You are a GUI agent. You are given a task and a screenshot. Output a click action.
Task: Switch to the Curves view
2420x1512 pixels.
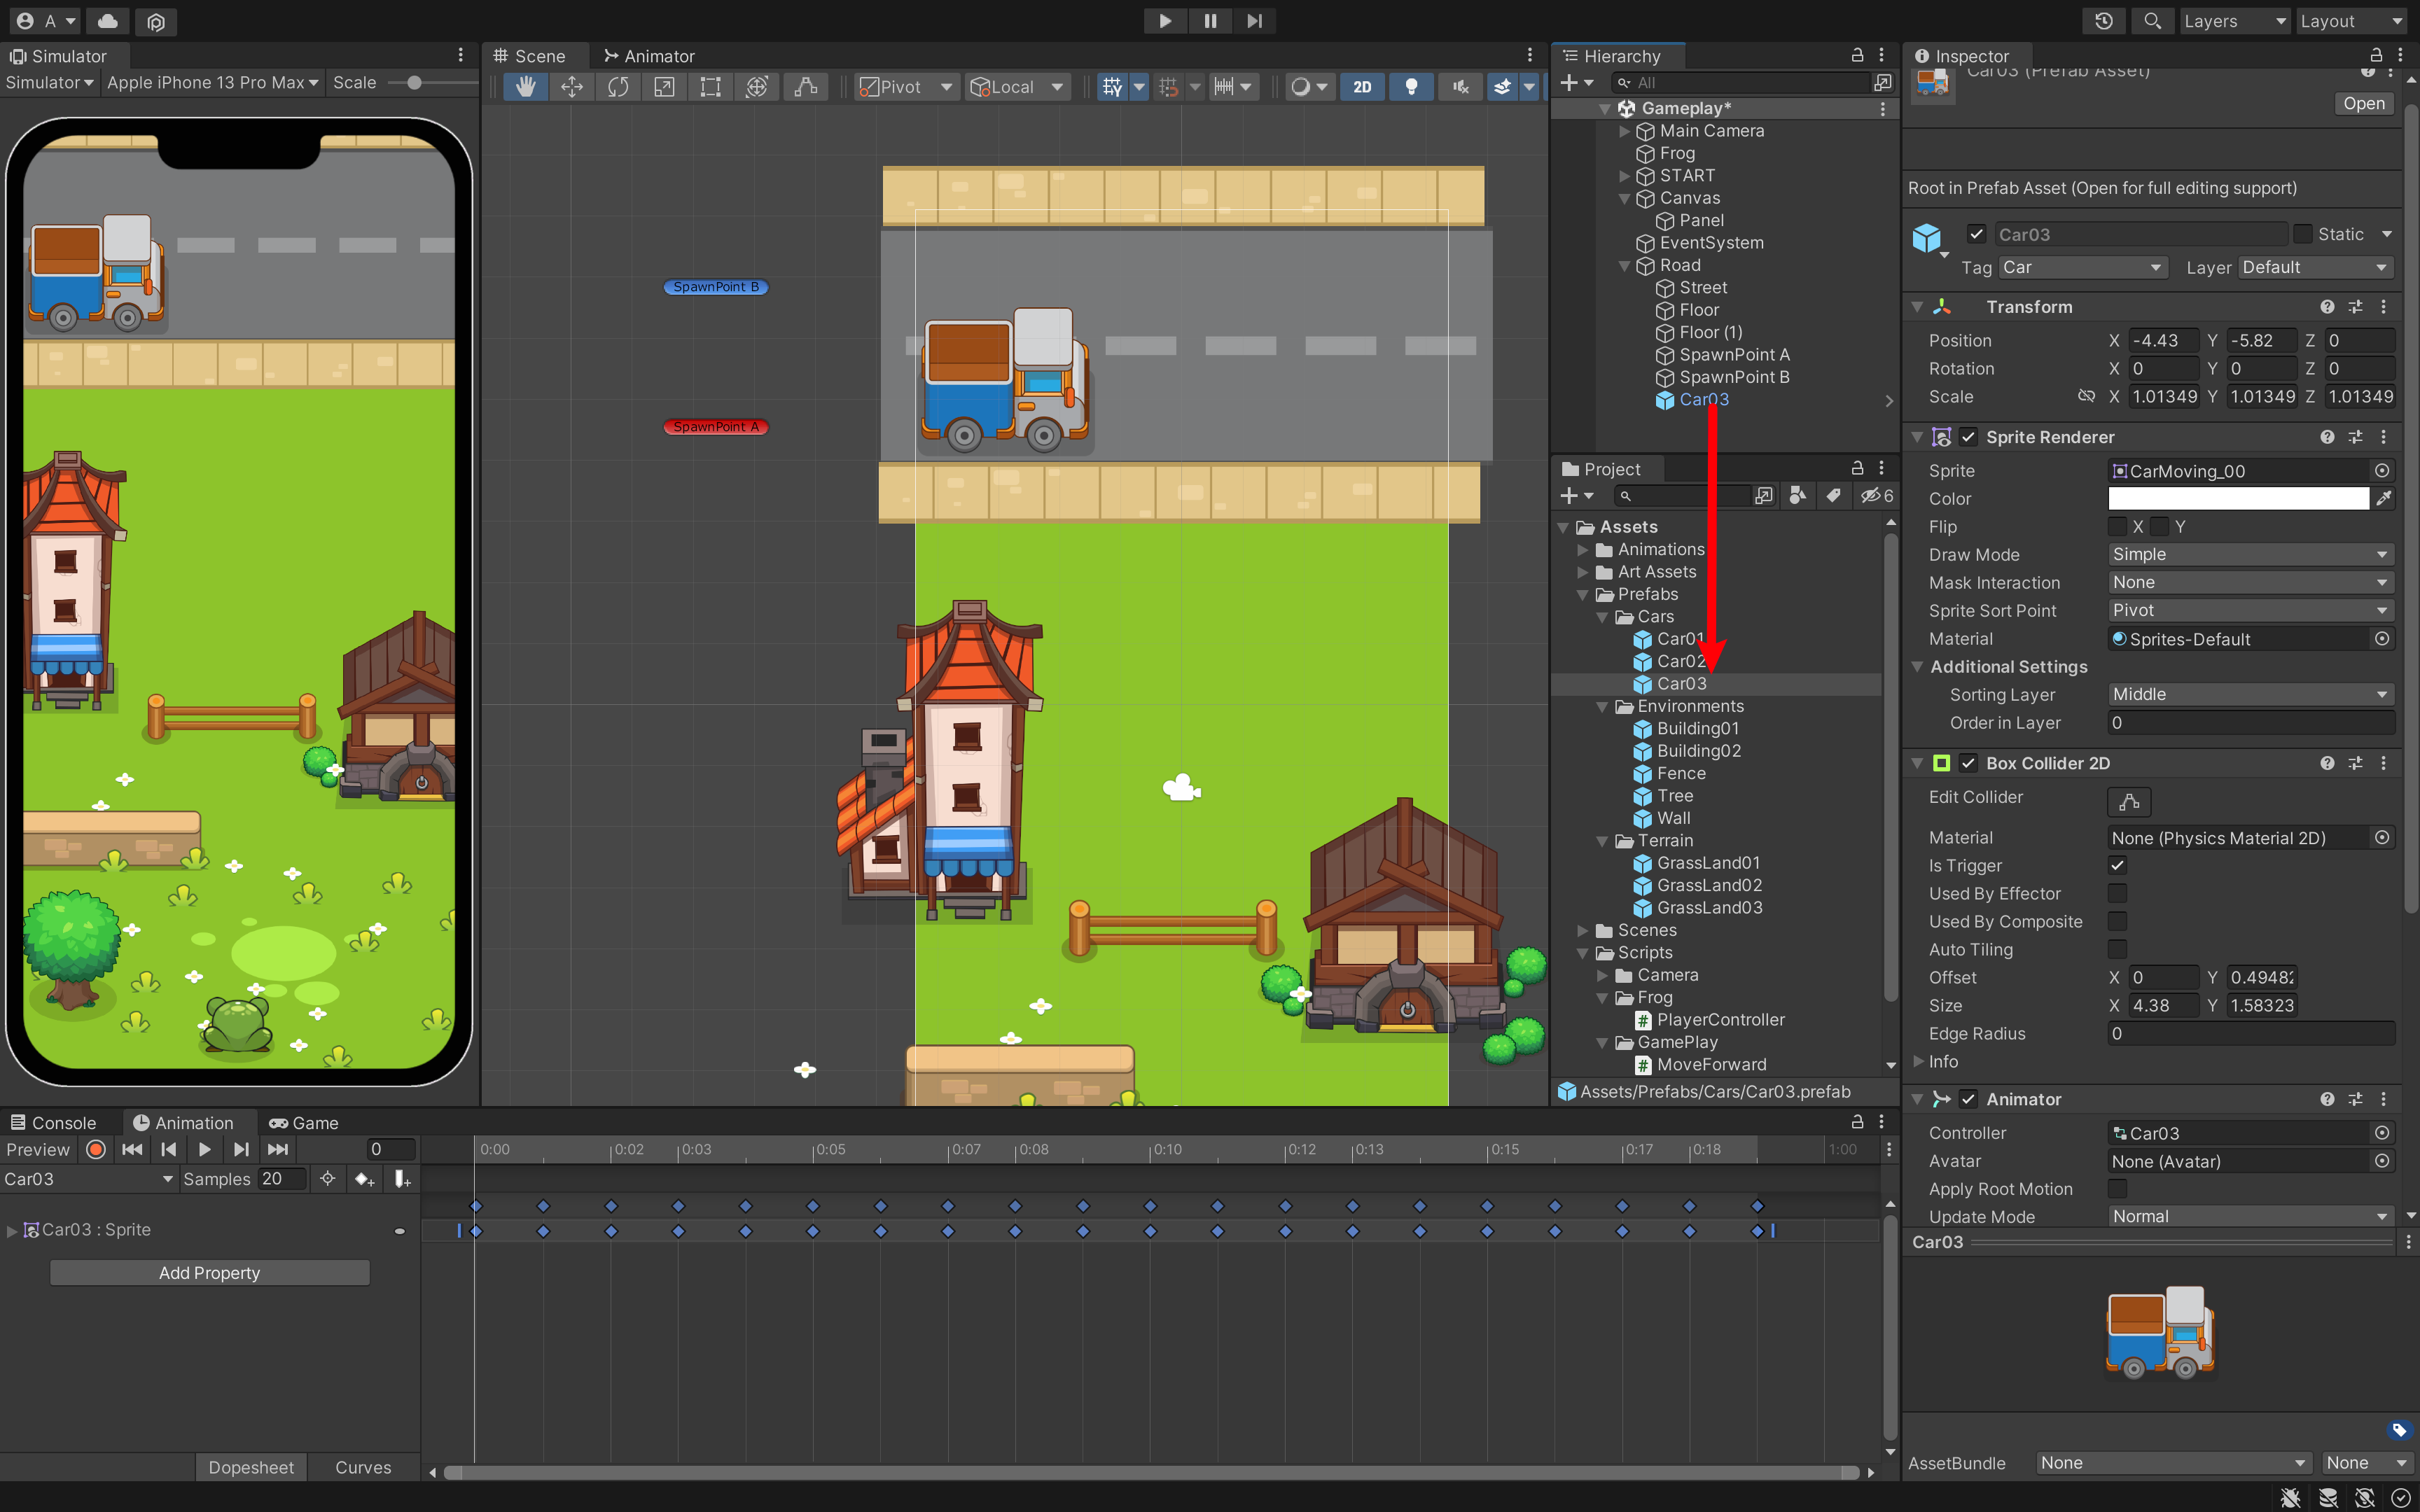pos(363,1467)
